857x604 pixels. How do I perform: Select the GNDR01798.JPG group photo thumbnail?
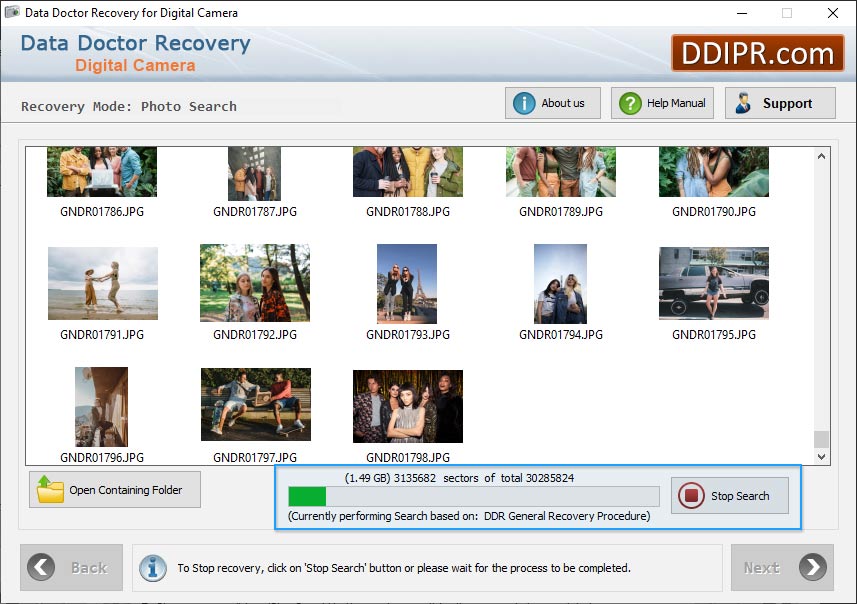coord(408,406)
